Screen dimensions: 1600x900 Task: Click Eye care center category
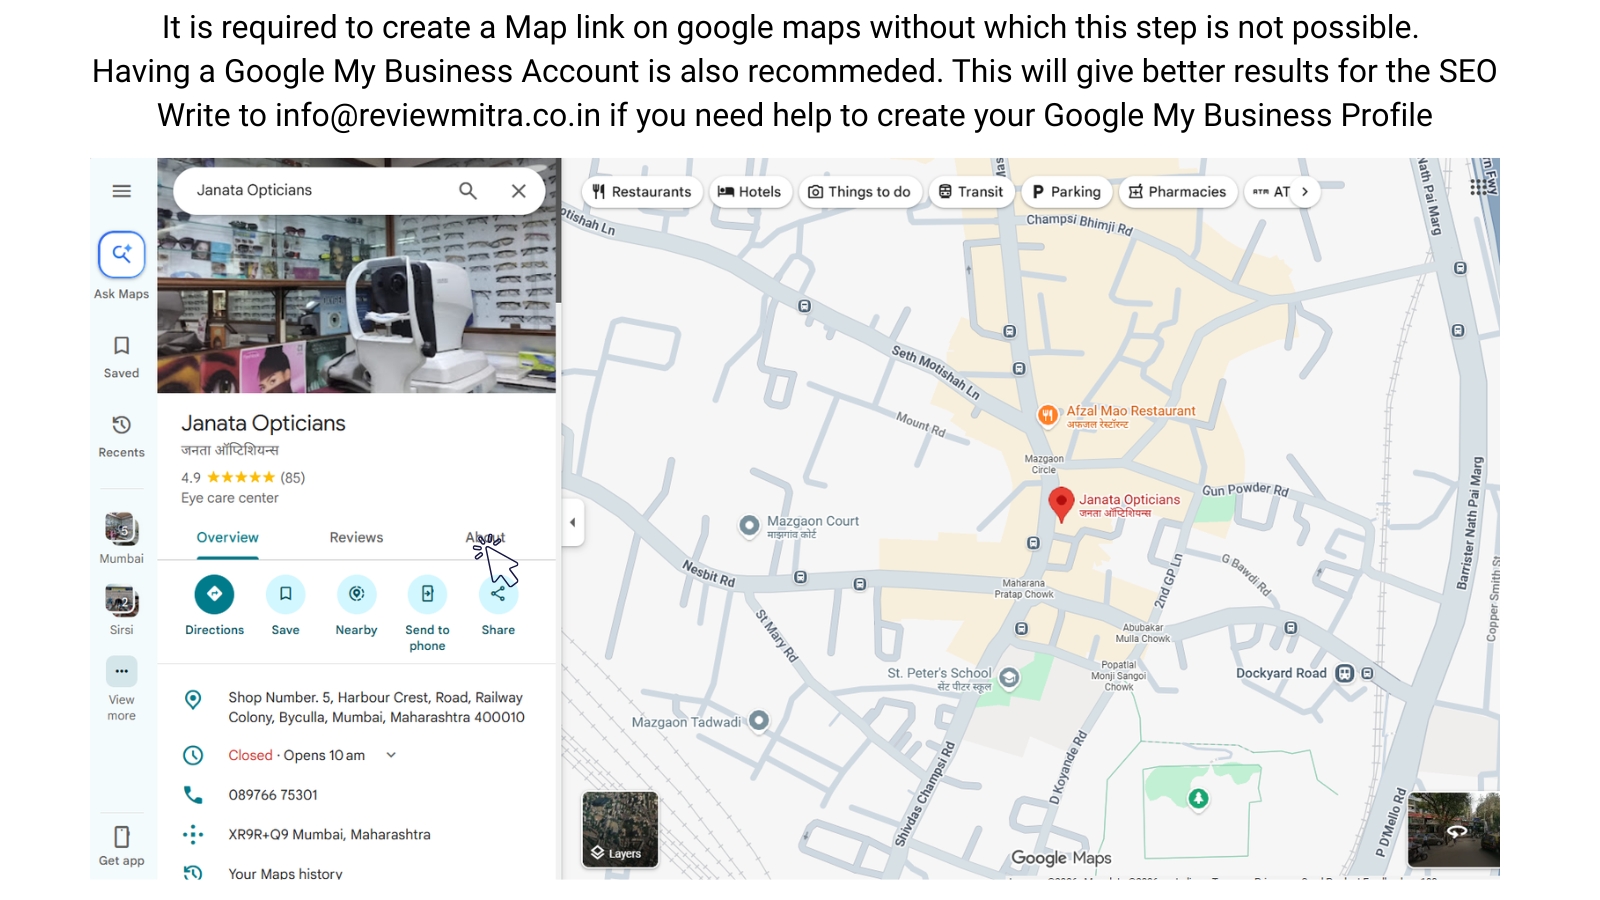pyautogui.click(x=230, y=498)
